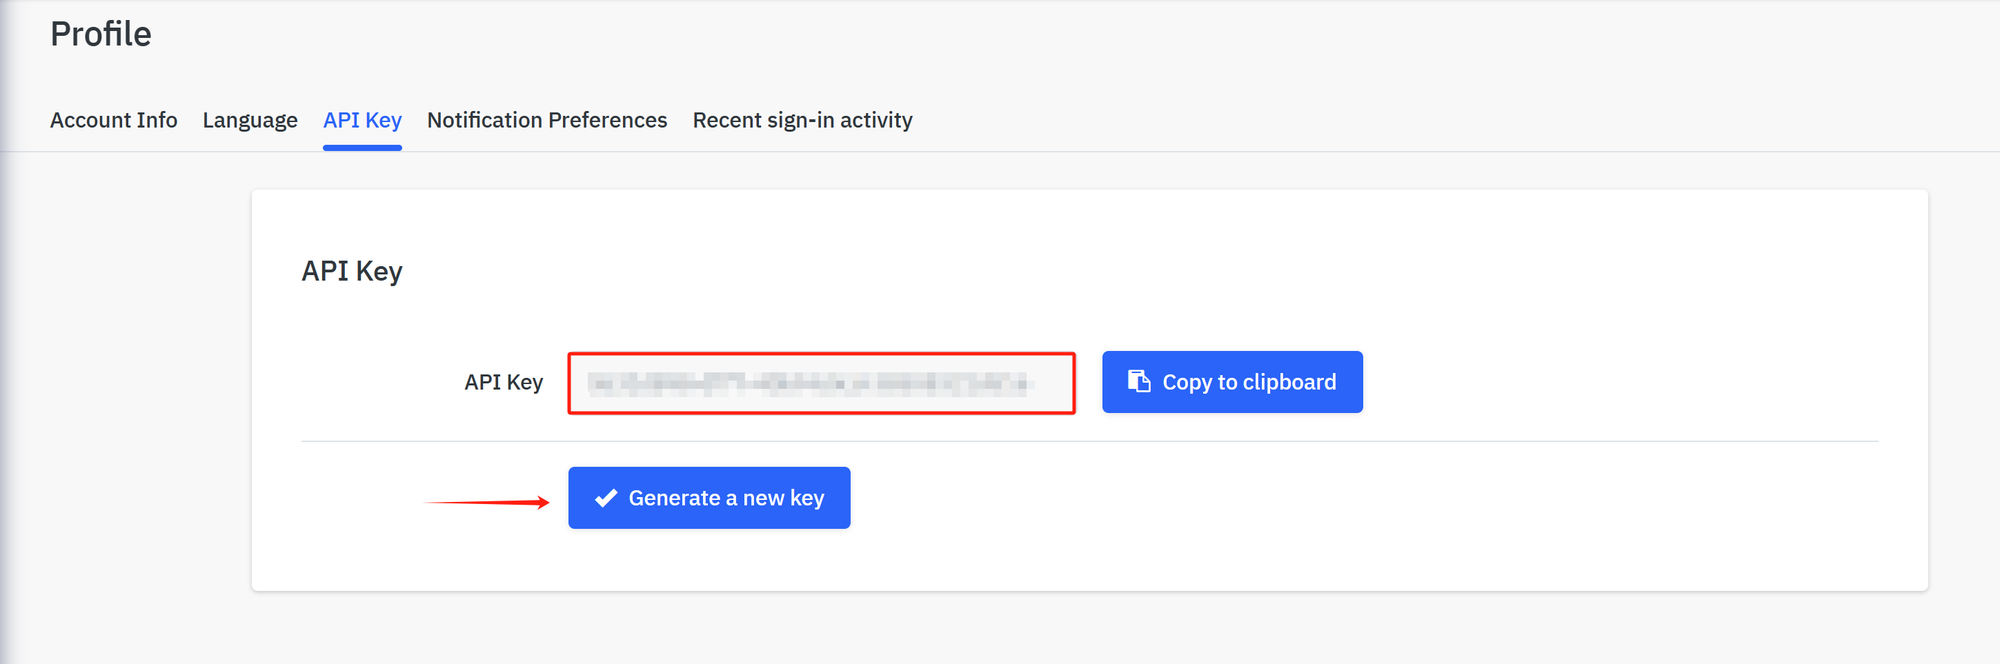
Task: Click the red border of the key field
Action: (x=821, y=354)
